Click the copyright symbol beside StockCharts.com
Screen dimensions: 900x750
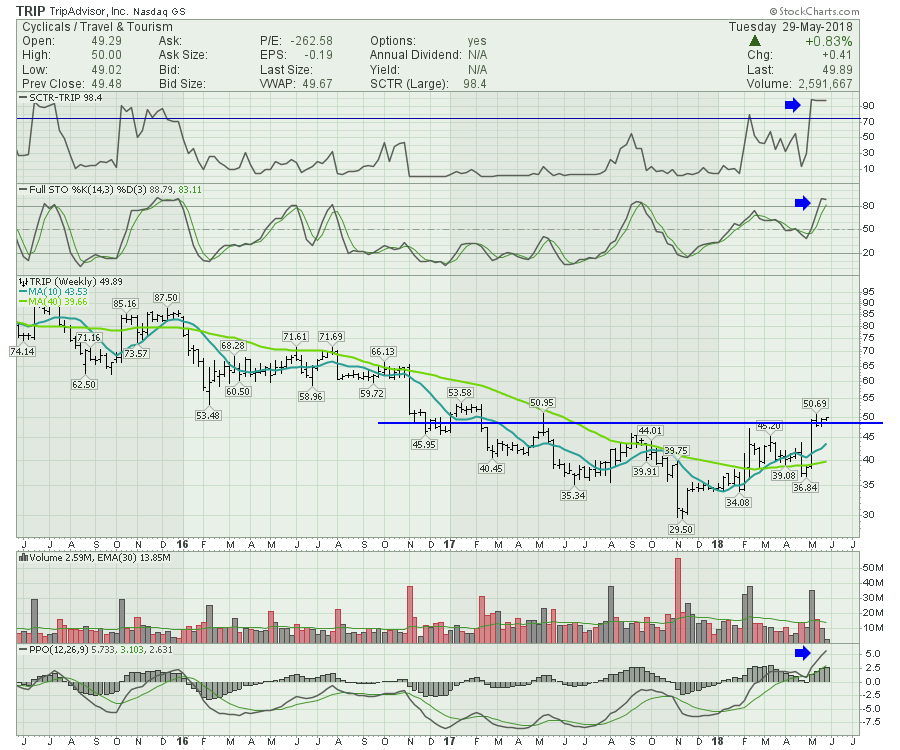pyautogui.click(x=773, y=11)
